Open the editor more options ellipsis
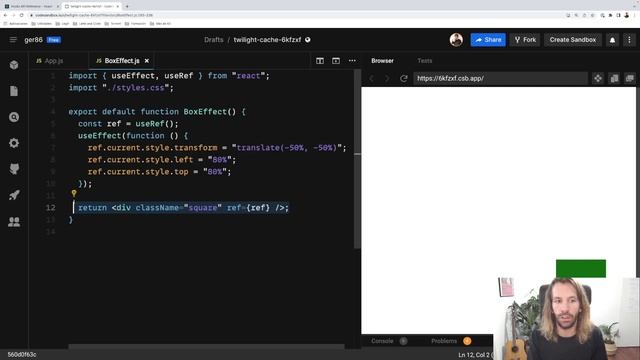The image size is (640, 360). (x=352, y=61)
